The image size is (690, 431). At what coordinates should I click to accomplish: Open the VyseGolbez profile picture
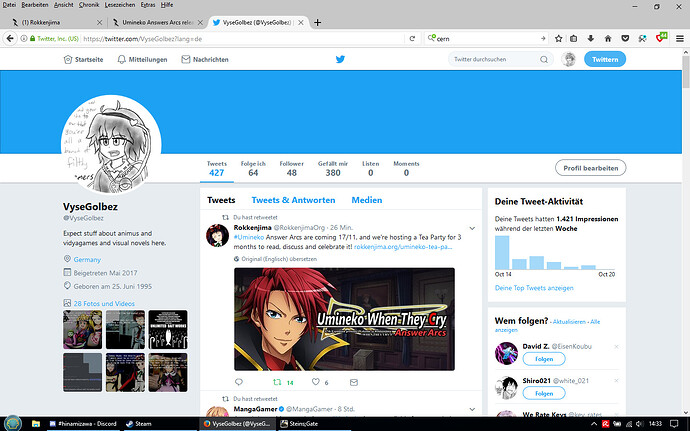click(111, 145)
